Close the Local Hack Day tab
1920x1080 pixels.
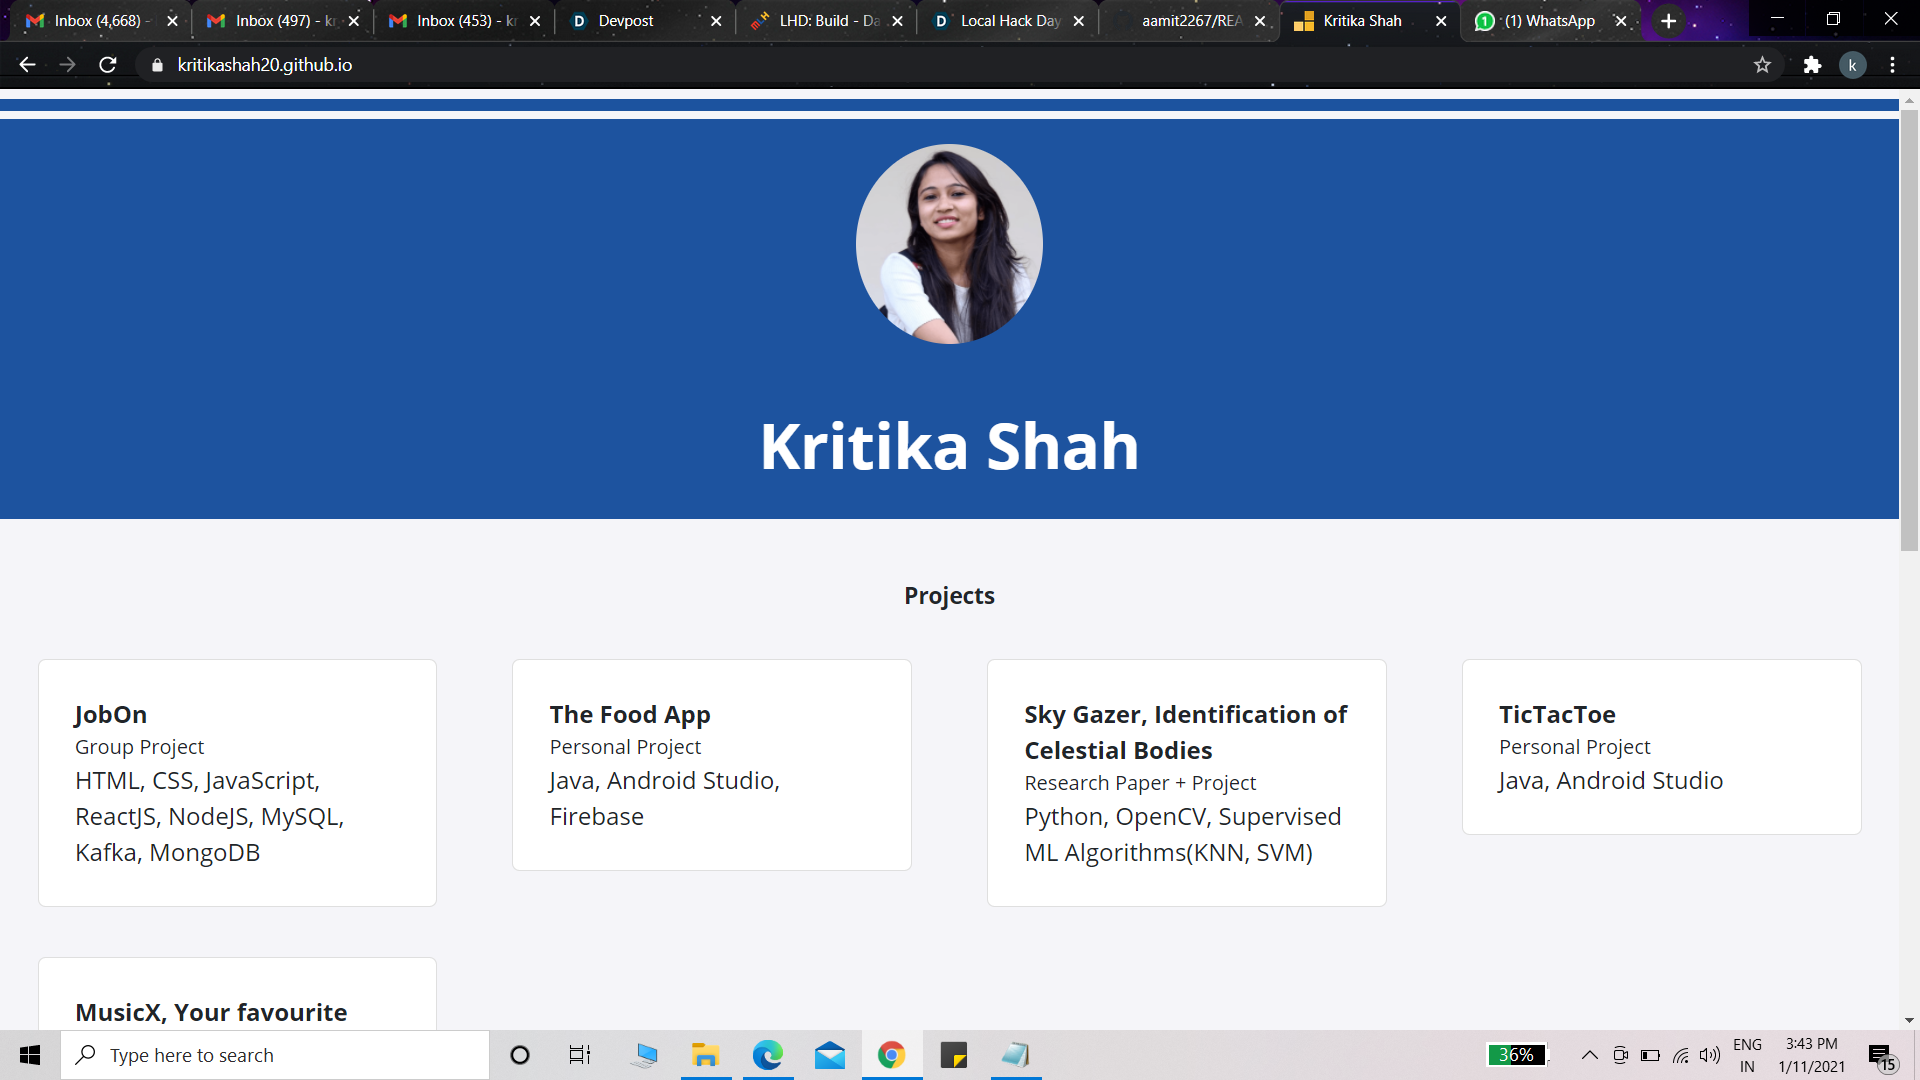tap(1079, 21)
